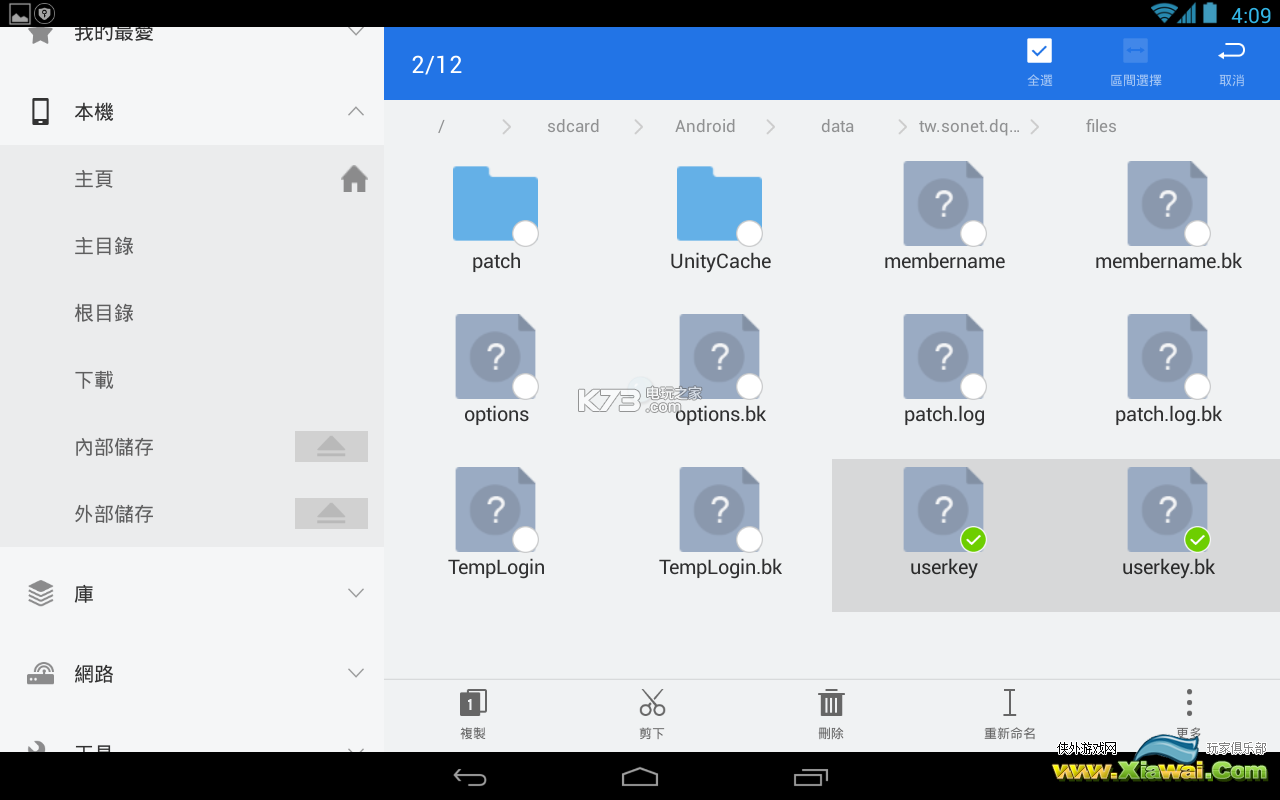Tap the copy icon in bottom toolbar
The height and width of the screenshot is (800, 1280).
(x=473, y=703)
